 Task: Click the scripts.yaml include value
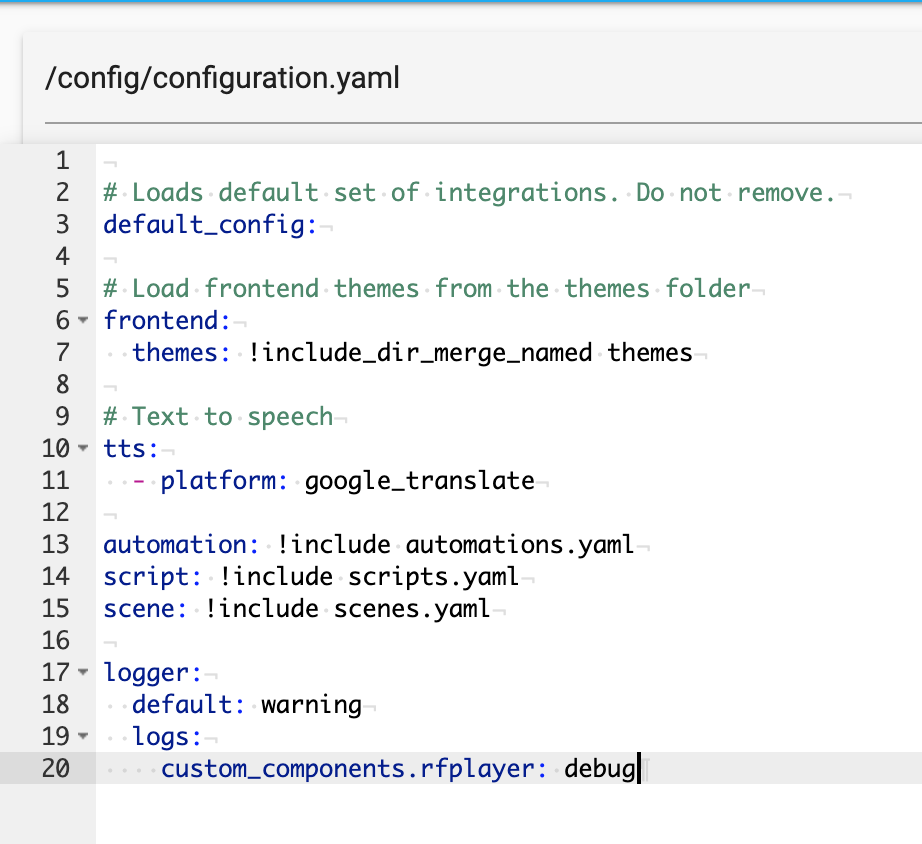click(x=433, y=576)
